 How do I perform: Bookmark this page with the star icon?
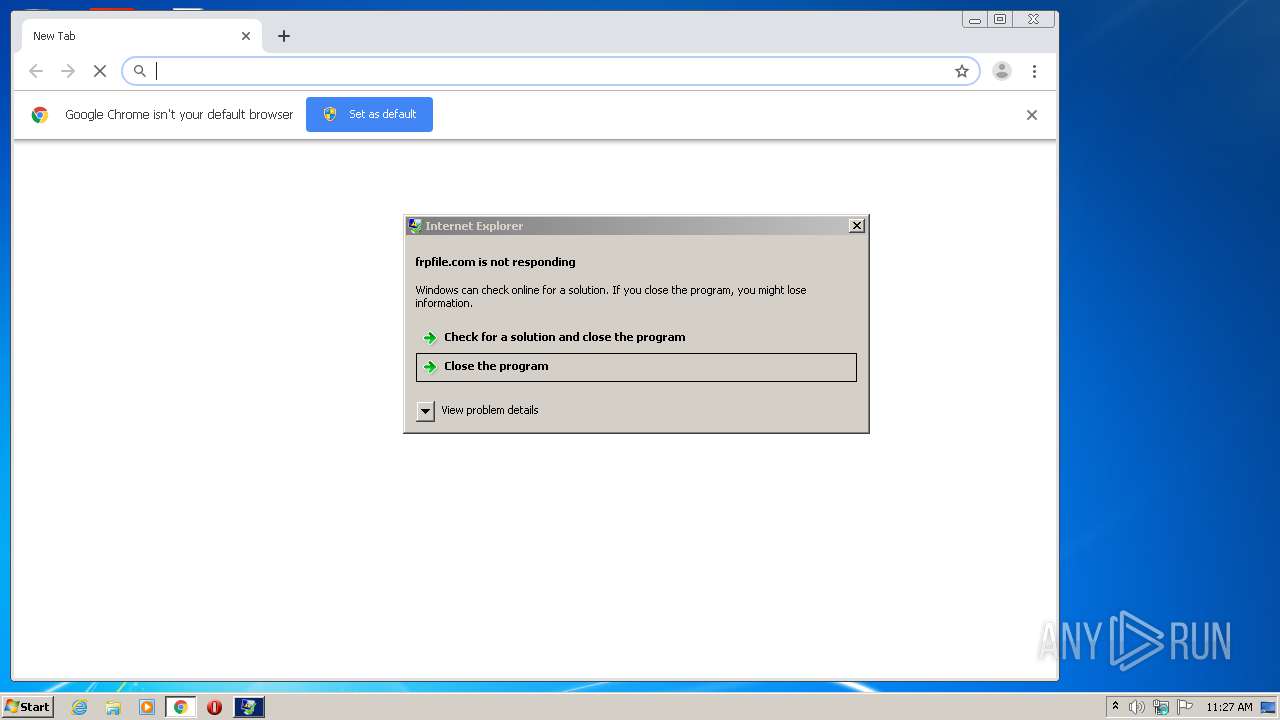pyautogui.click(x=962, y=71)
